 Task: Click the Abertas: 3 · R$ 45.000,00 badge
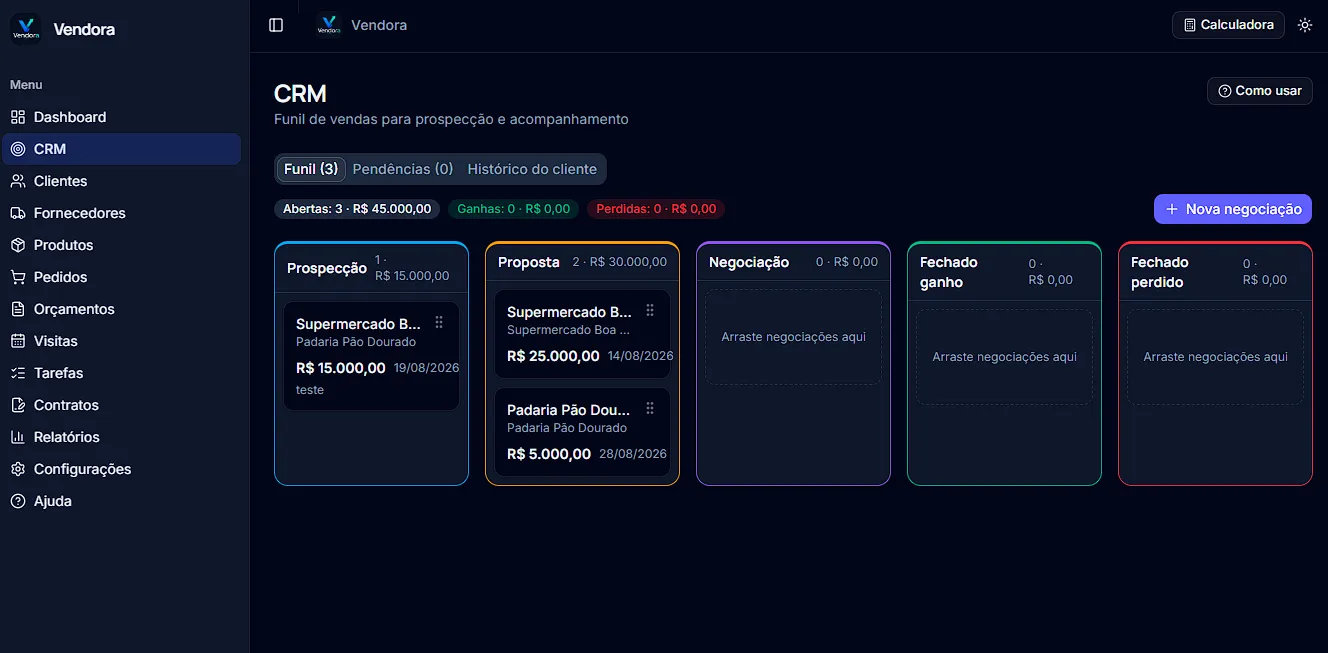click(357, 209)
